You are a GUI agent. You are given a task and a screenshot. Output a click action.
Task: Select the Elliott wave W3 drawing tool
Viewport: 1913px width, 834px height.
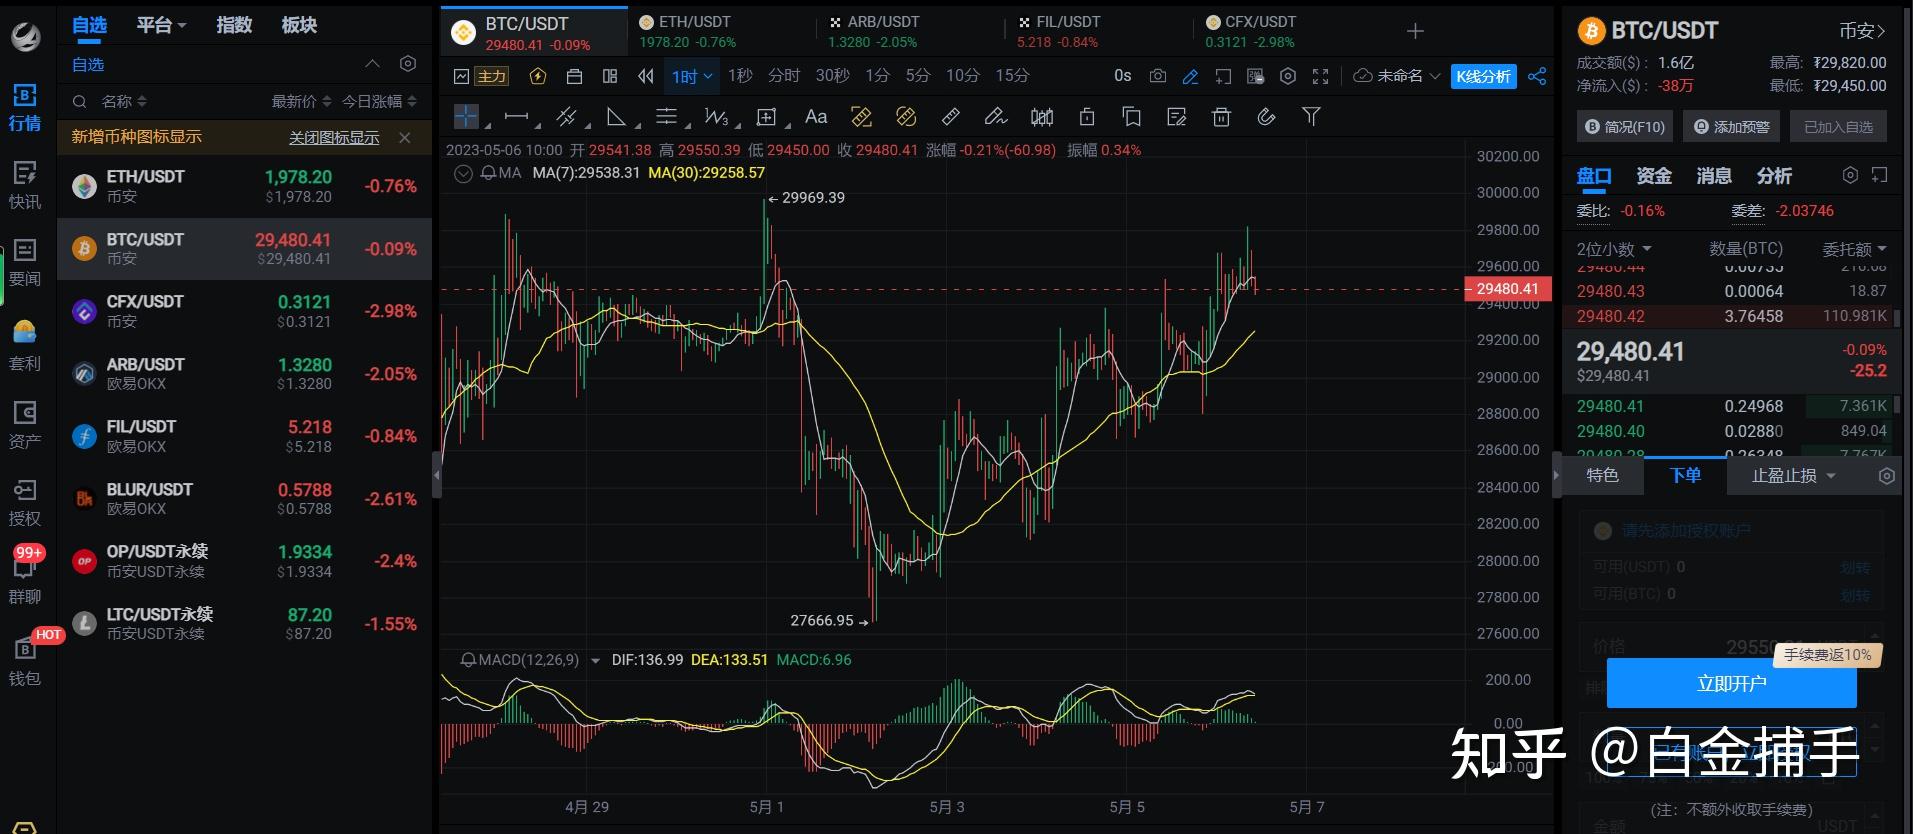[716, 117]
